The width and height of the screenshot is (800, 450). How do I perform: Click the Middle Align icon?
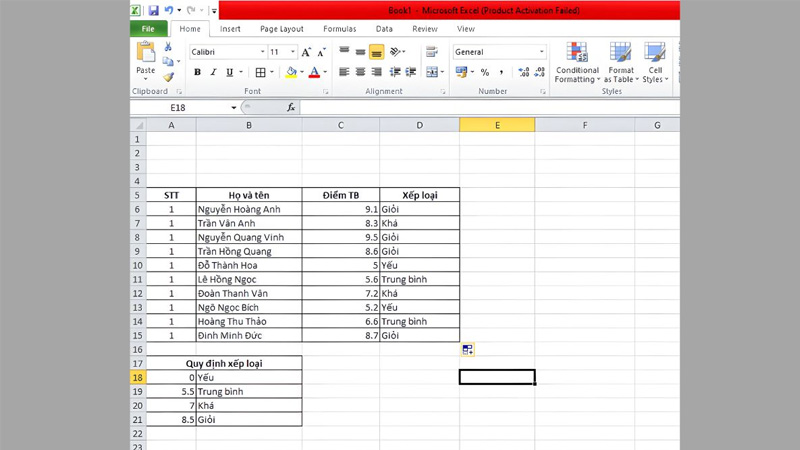(360, 52)
